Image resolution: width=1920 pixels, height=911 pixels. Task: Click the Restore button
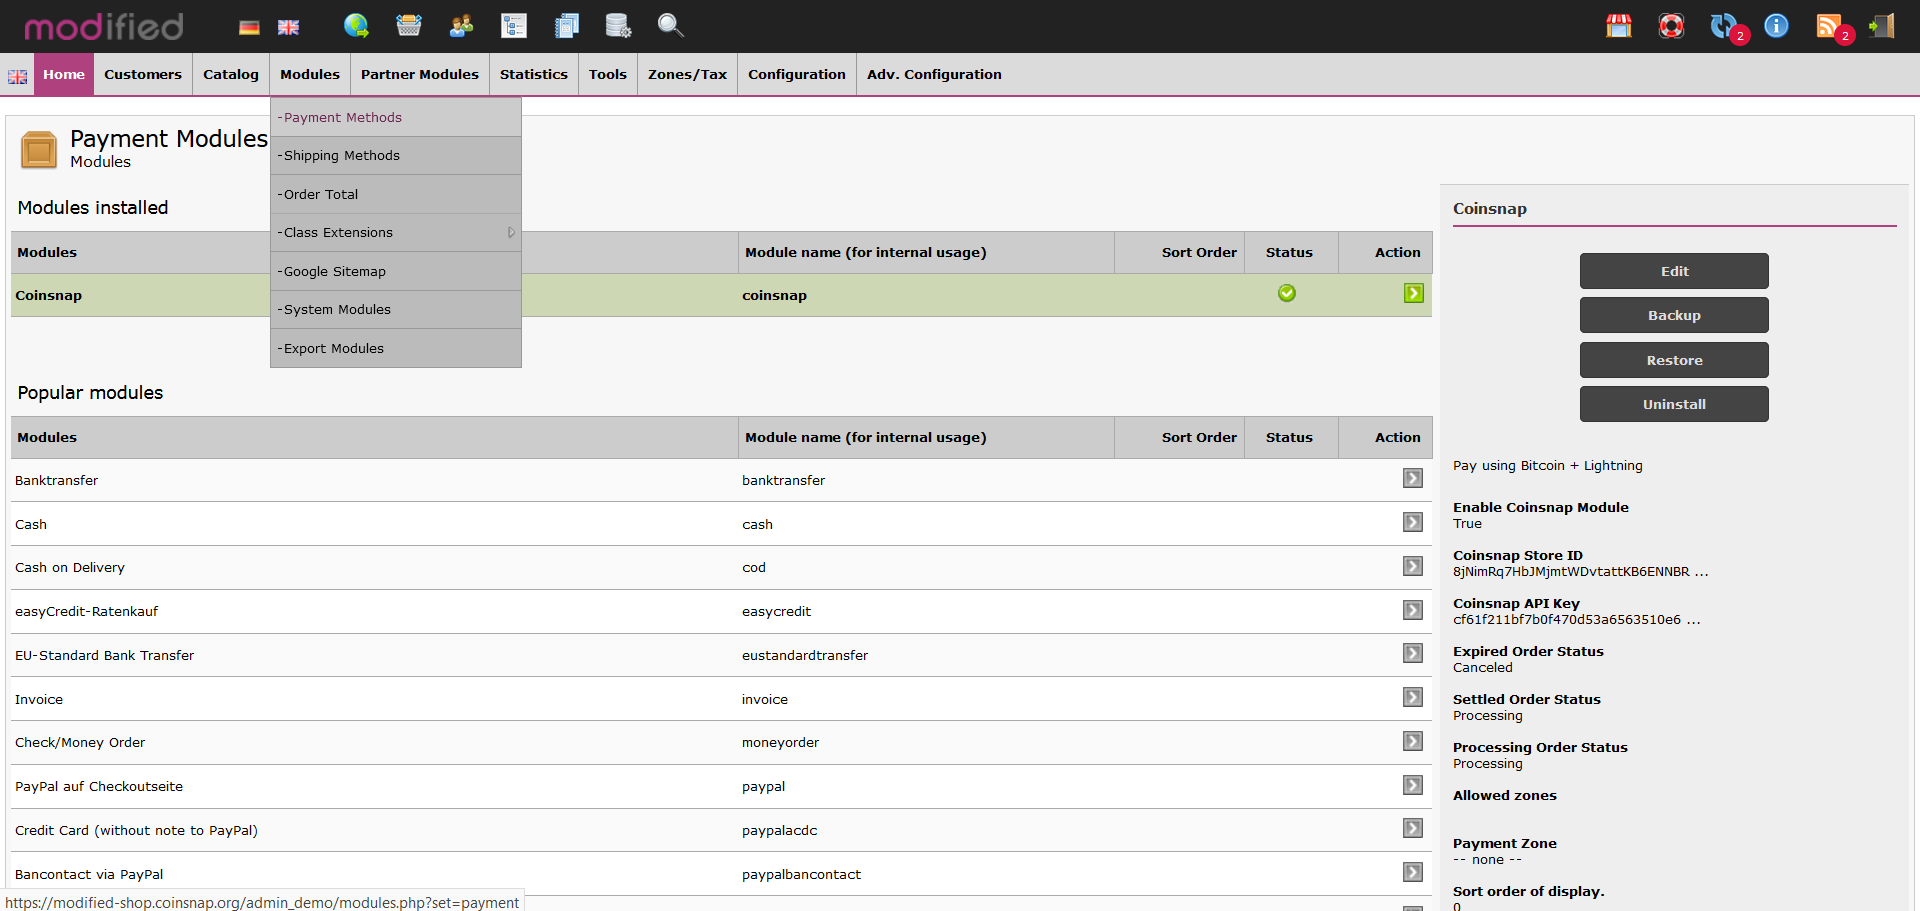click(x=1674, y=360)
